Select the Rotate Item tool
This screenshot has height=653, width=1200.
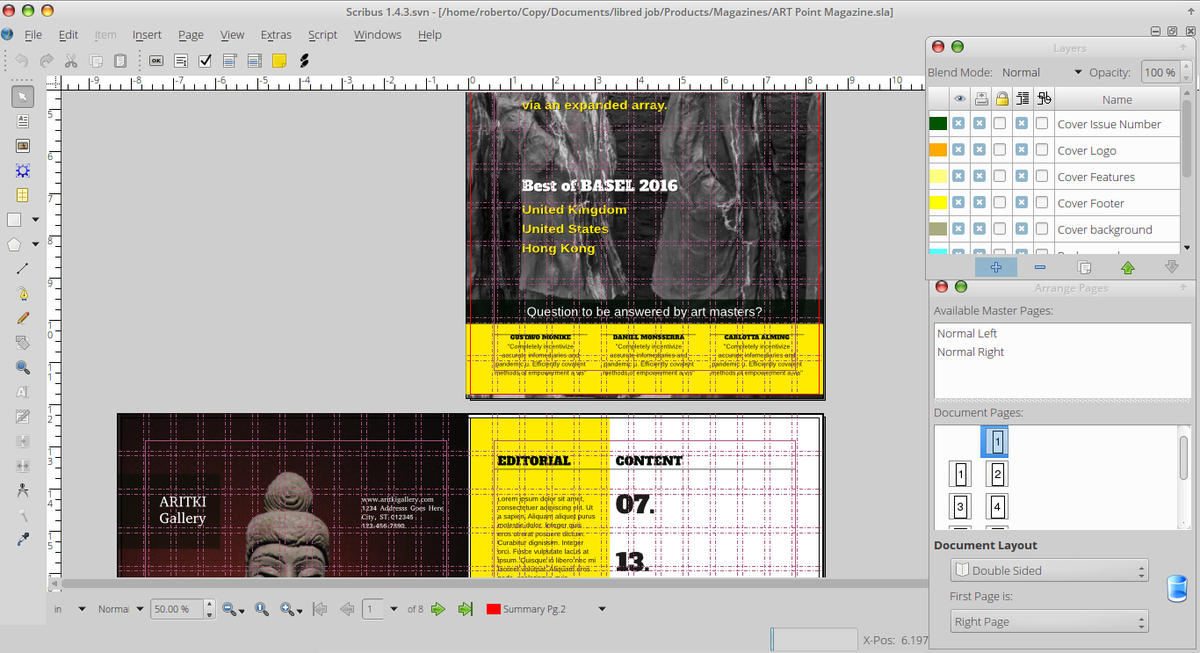pos(22,343)
